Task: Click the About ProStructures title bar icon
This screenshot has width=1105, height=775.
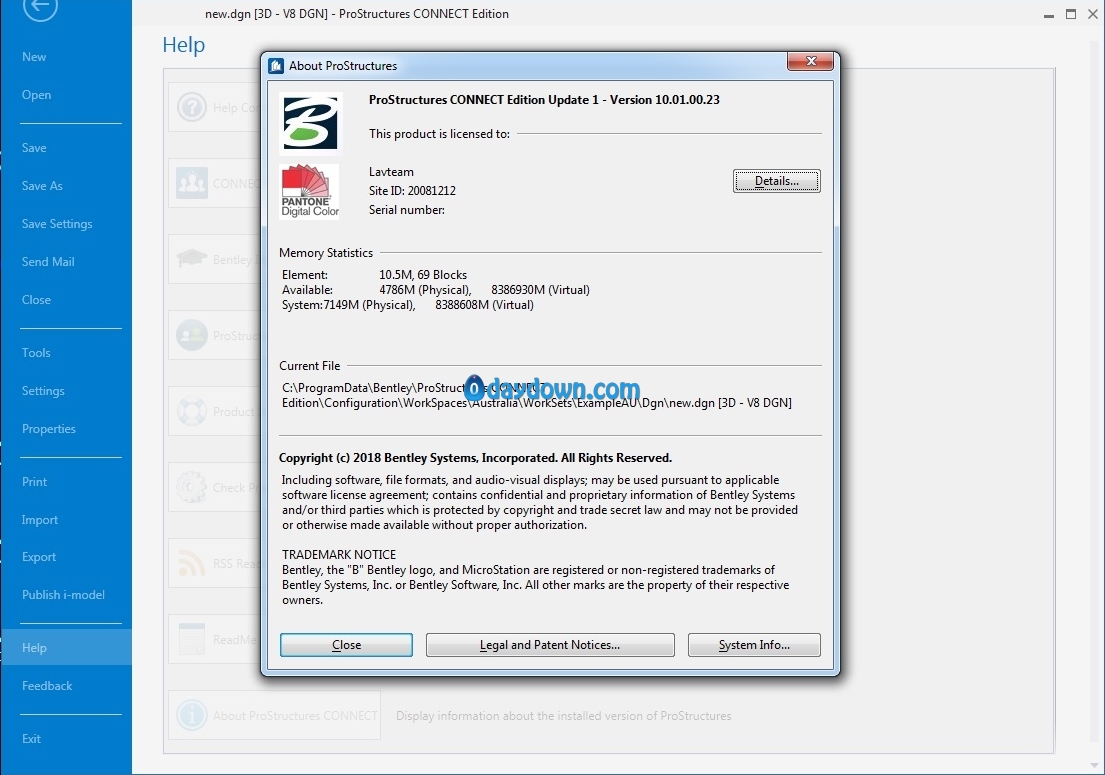Action: click(276, 66)
